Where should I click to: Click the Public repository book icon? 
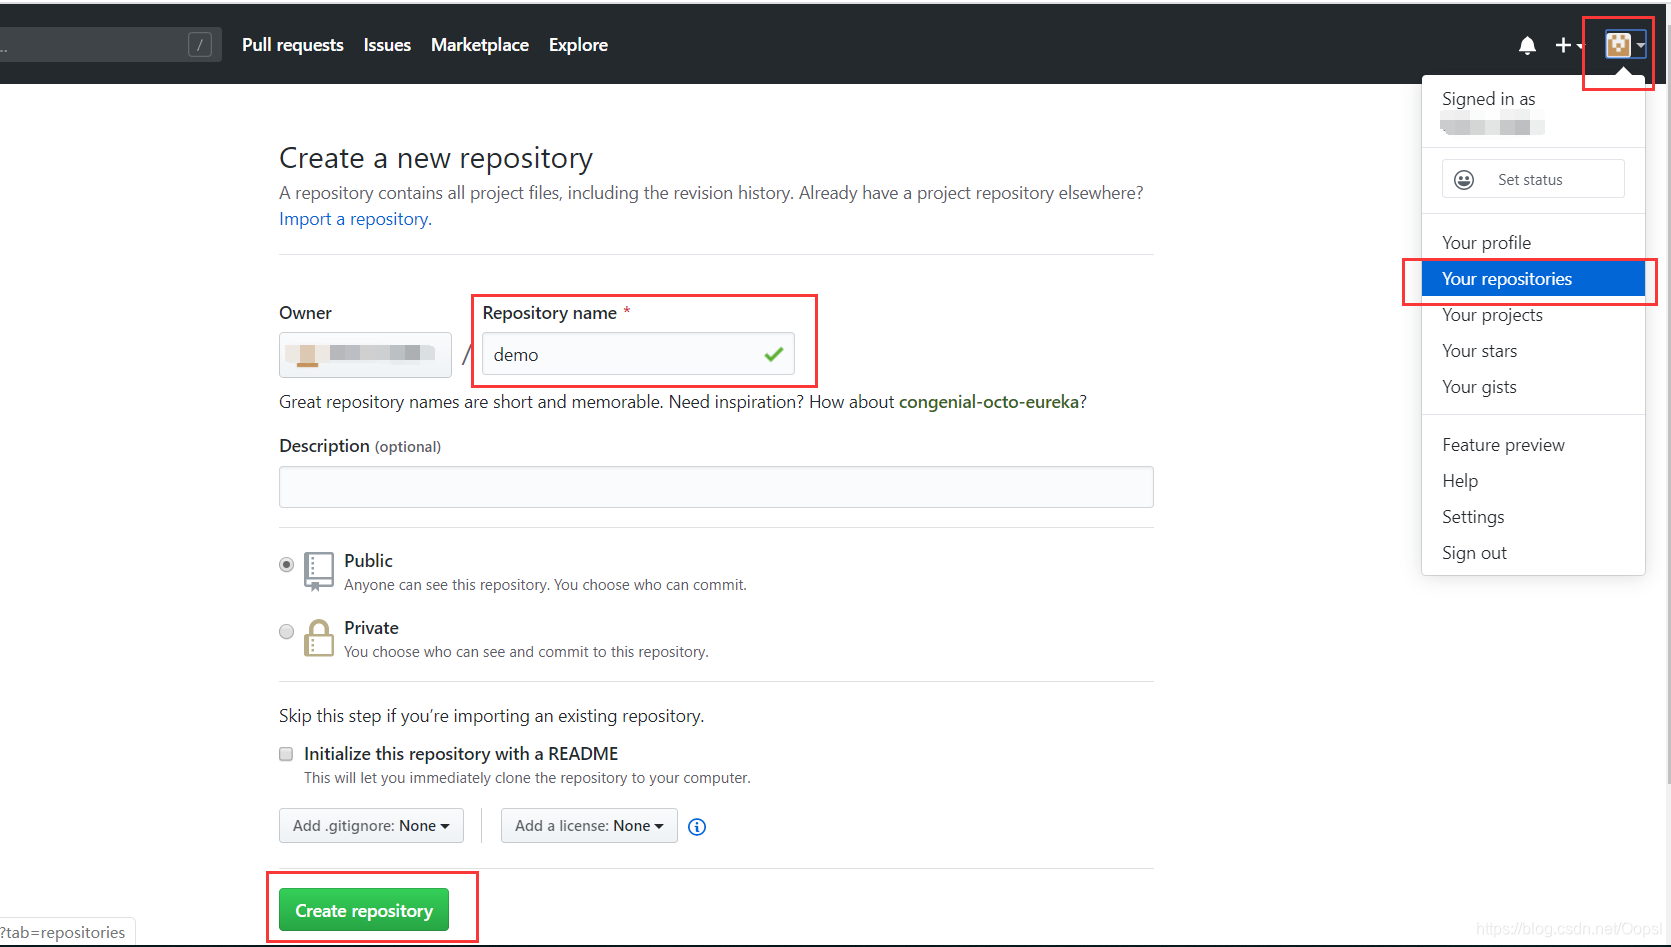tap(319, 571)
